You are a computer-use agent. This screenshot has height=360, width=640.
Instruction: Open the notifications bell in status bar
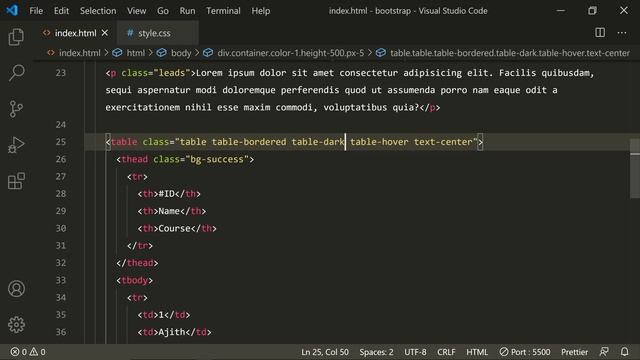point(624,352)
